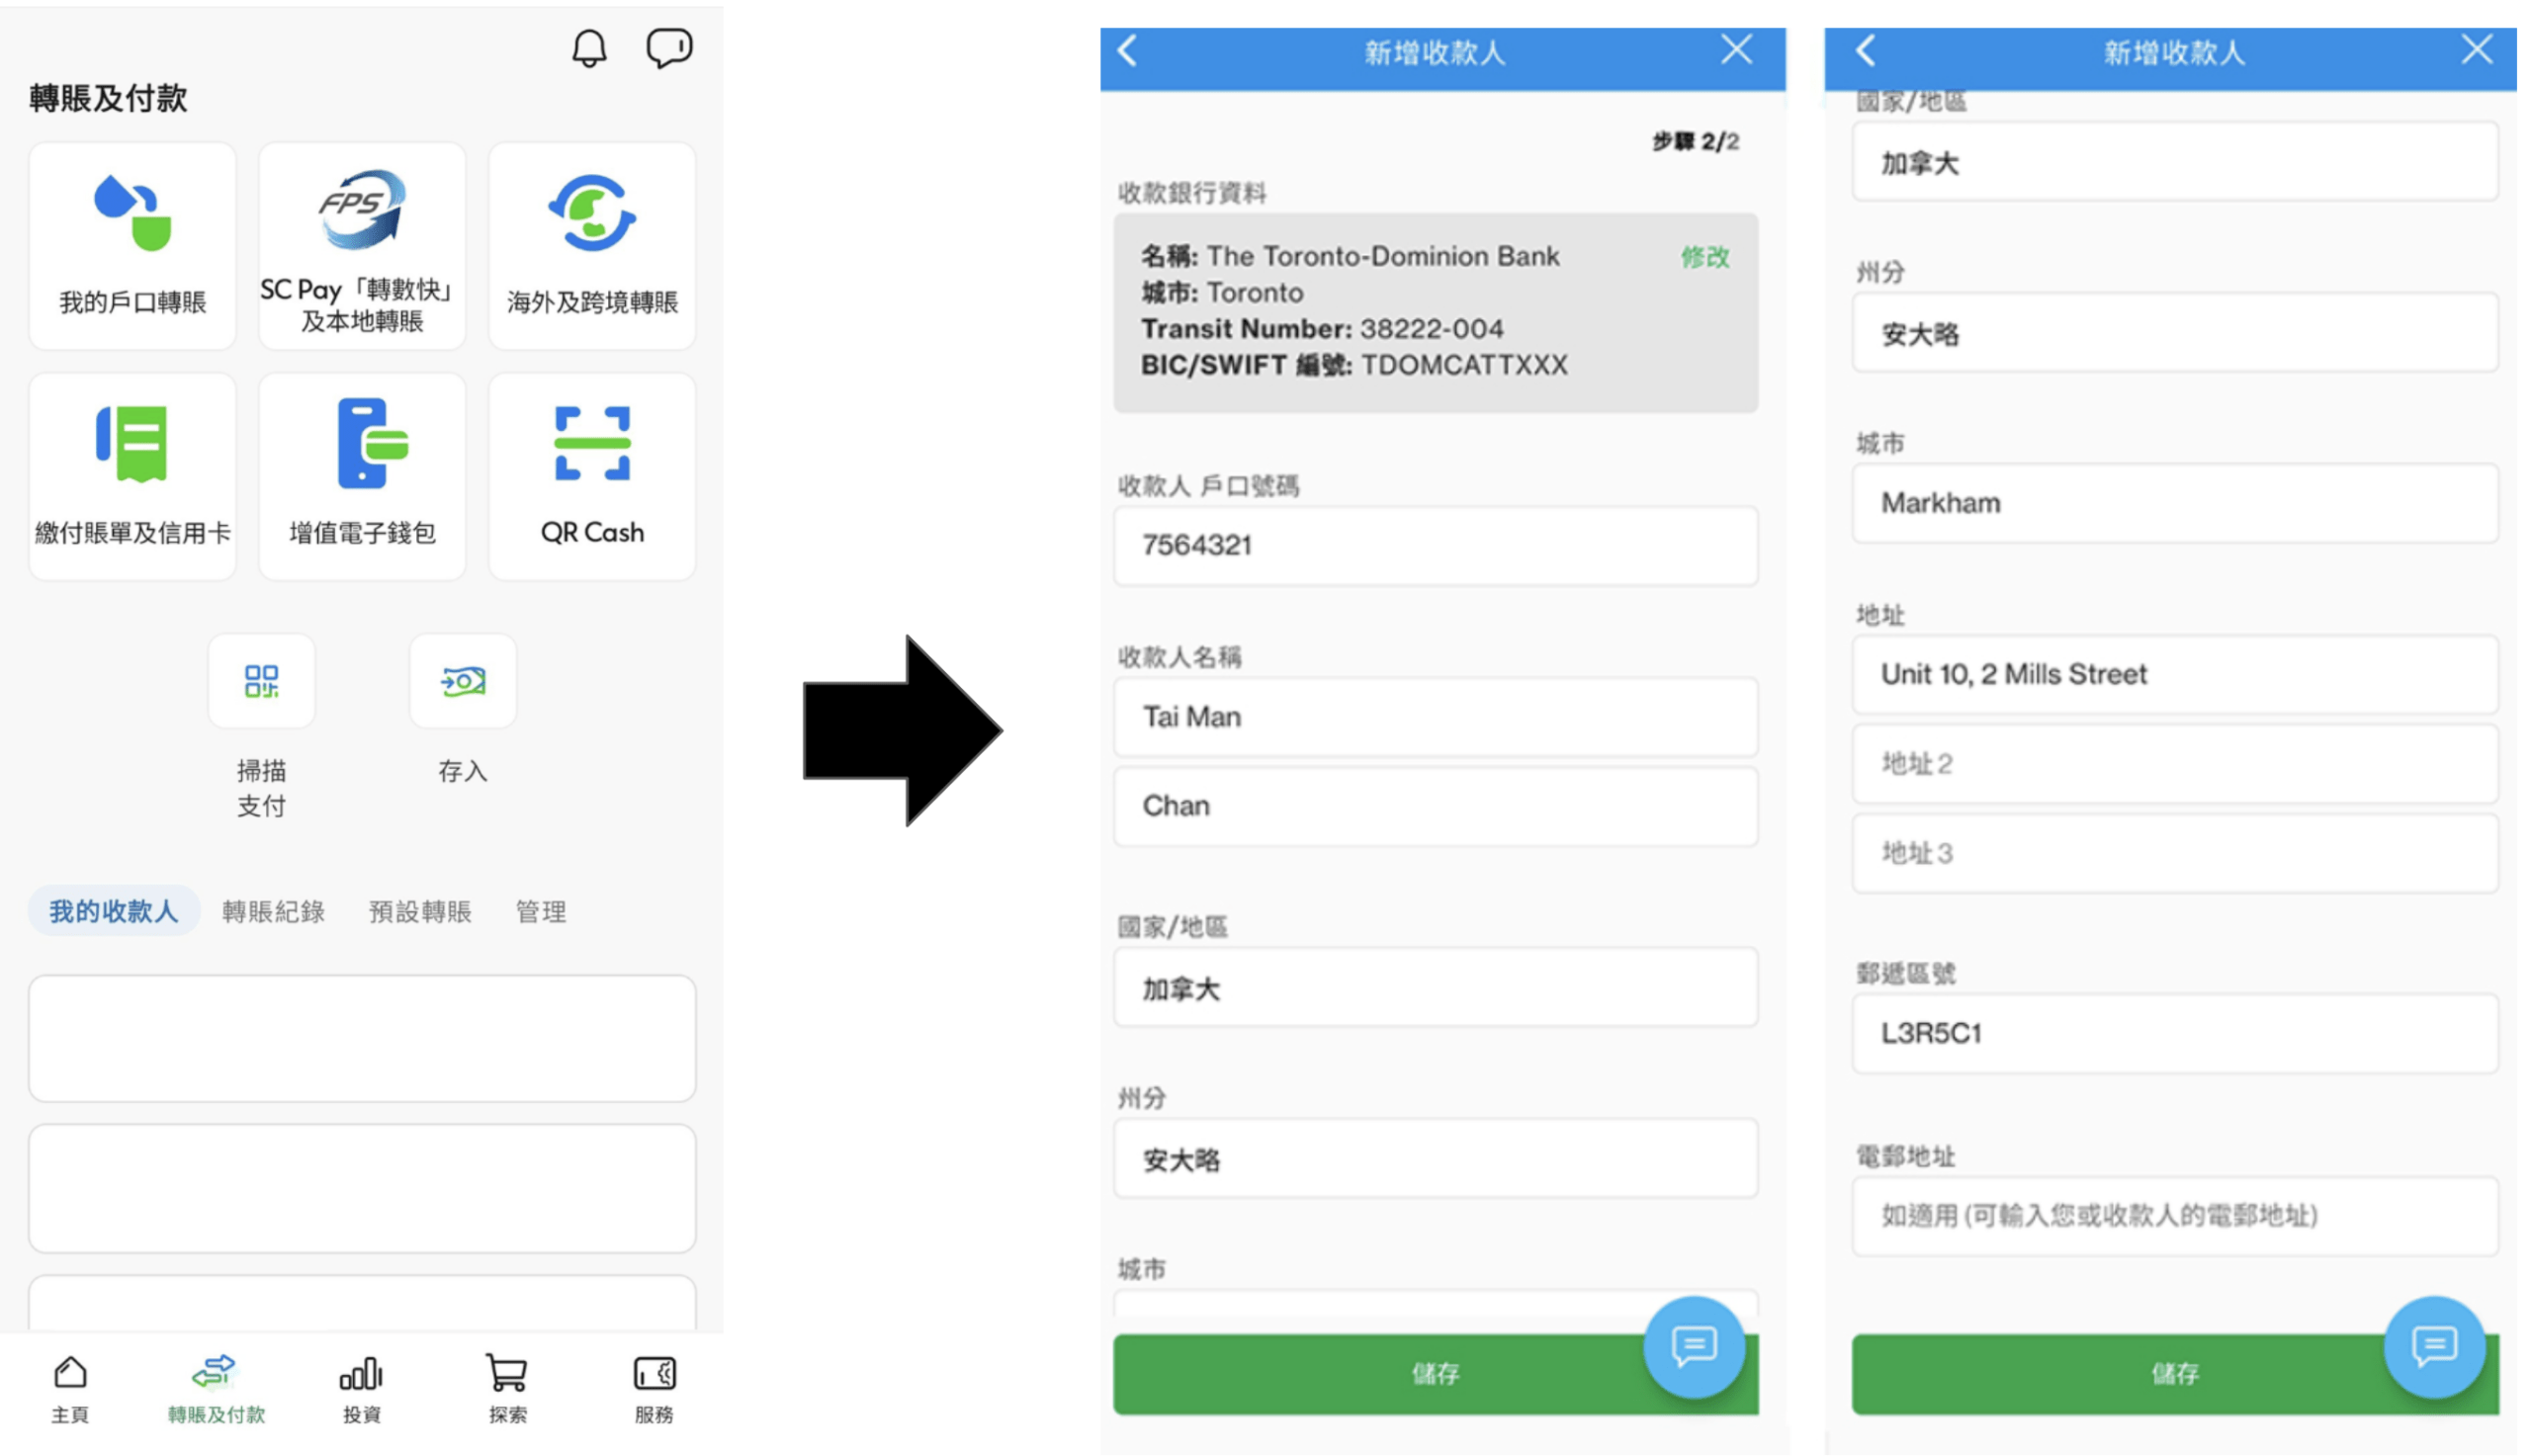Open 加拿大 country dropdown in right screen
The image size is (2531, 1456).
2175,163
